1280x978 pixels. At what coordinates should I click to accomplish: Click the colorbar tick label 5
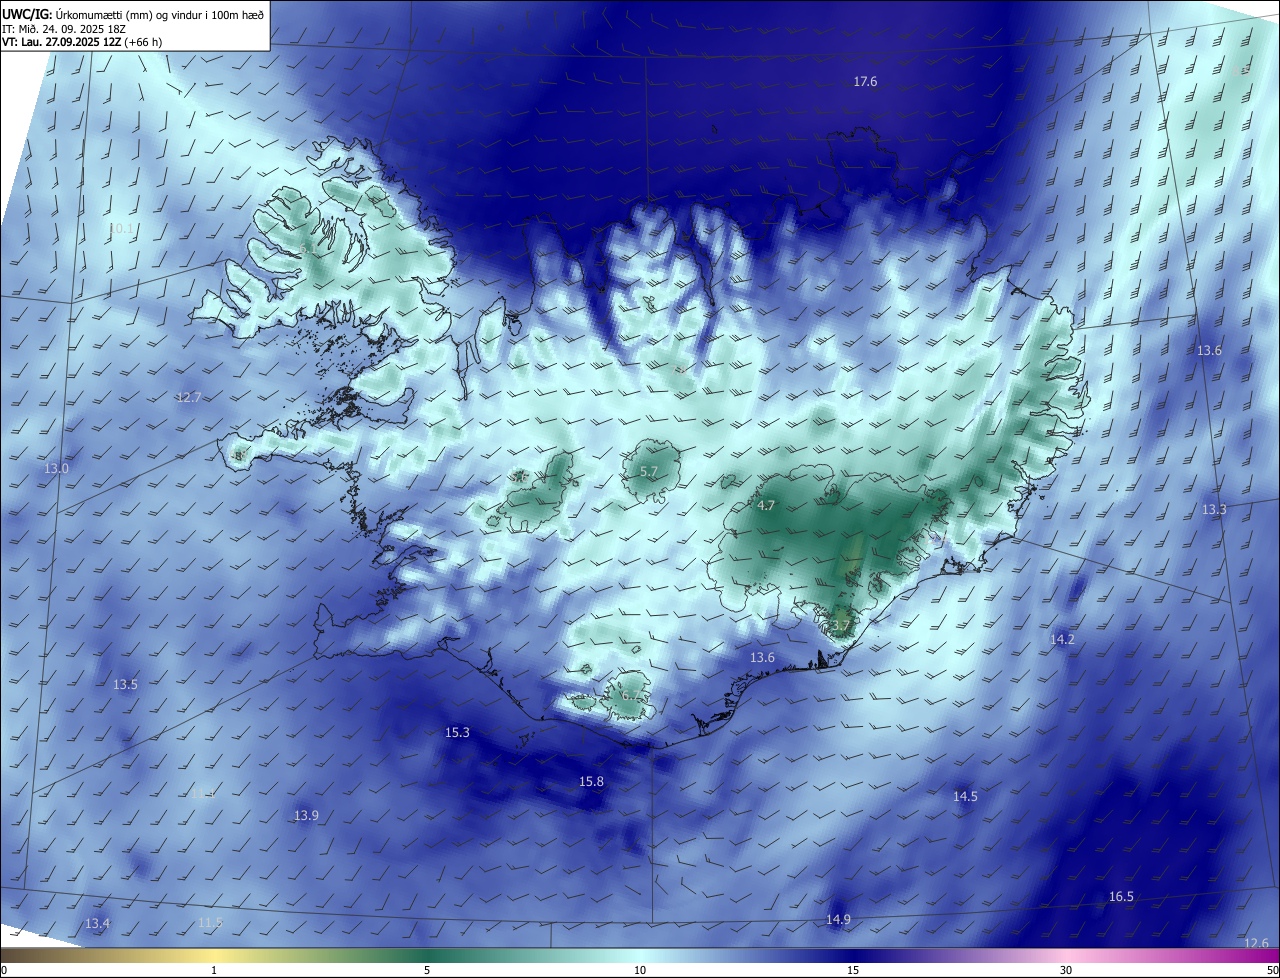pos(427,970)
